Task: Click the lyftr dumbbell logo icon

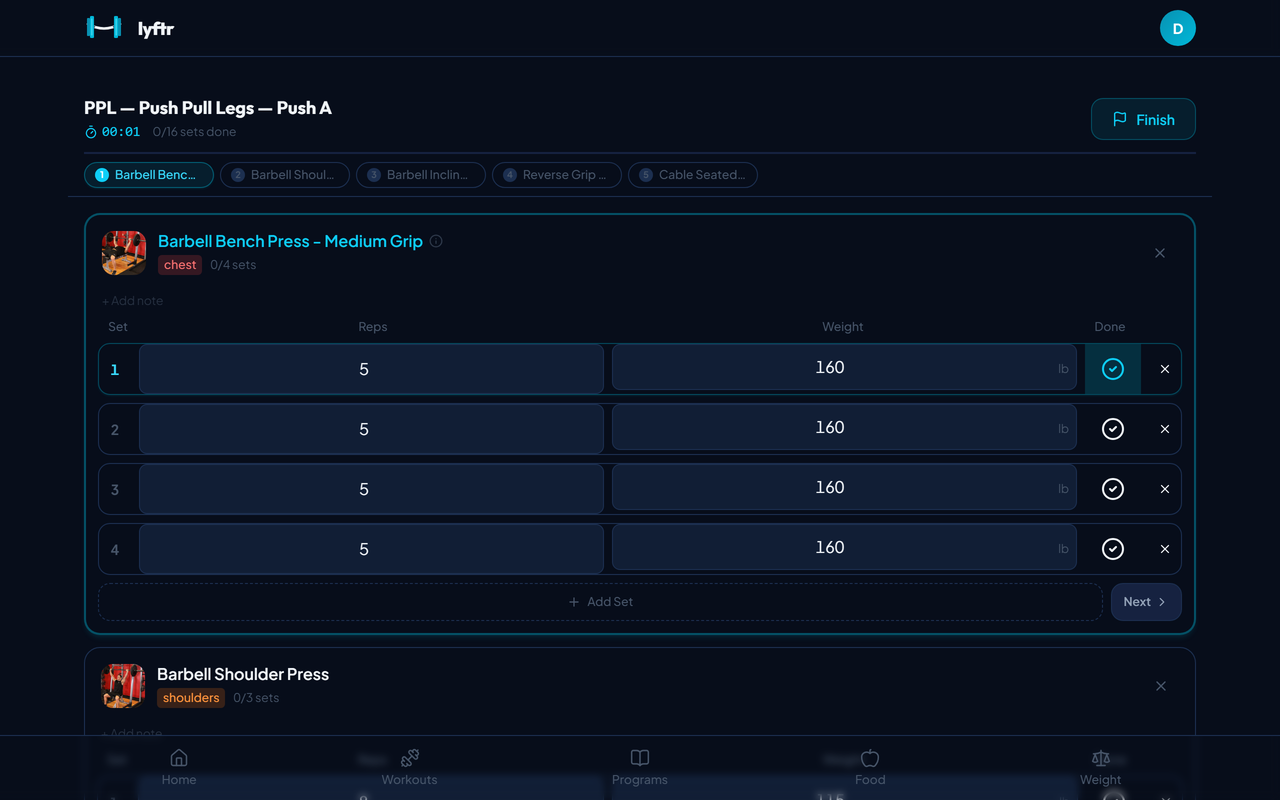Action: [104, 28]
